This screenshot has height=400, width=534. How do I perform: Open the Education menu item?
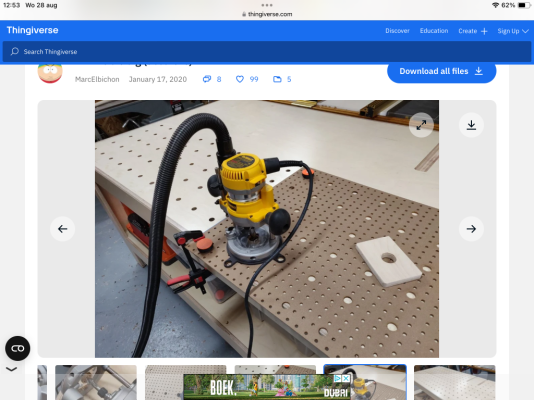434,31
